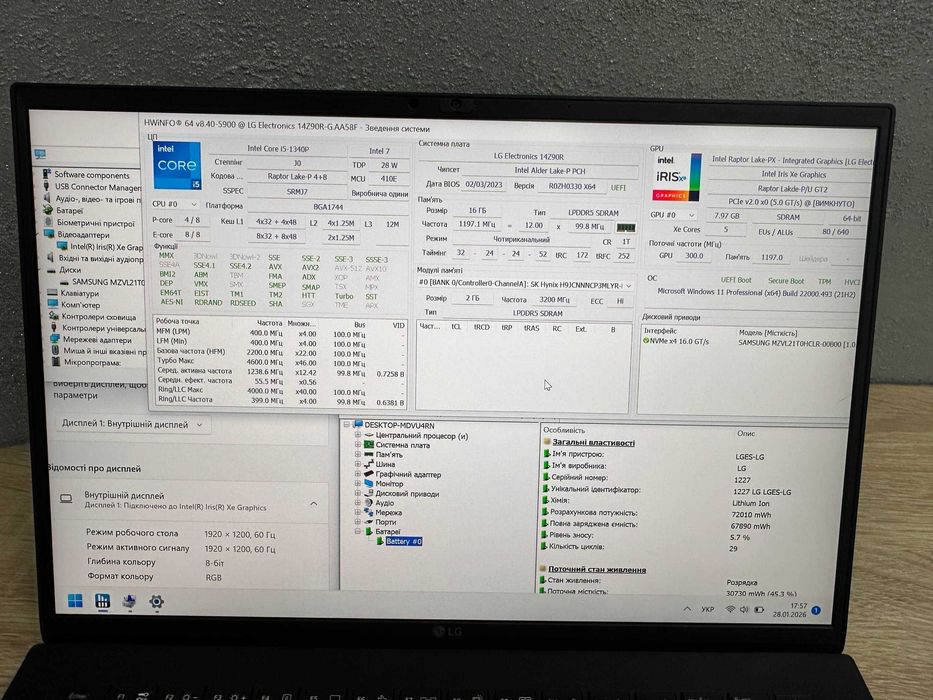Click the Wi-Fi icon in the system tray
The width and height of the screenshot is (933, 700).
pyautogui.click(x=731, y=610)
